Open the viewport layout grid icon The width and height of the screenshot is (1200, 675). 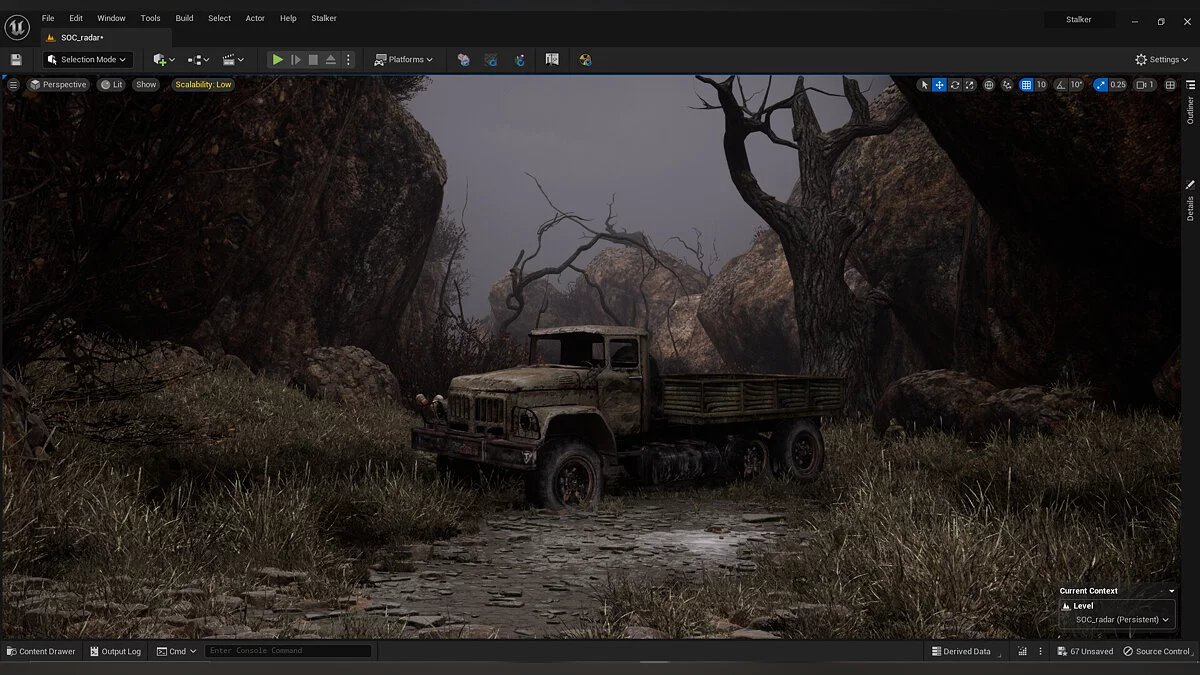1170,85
